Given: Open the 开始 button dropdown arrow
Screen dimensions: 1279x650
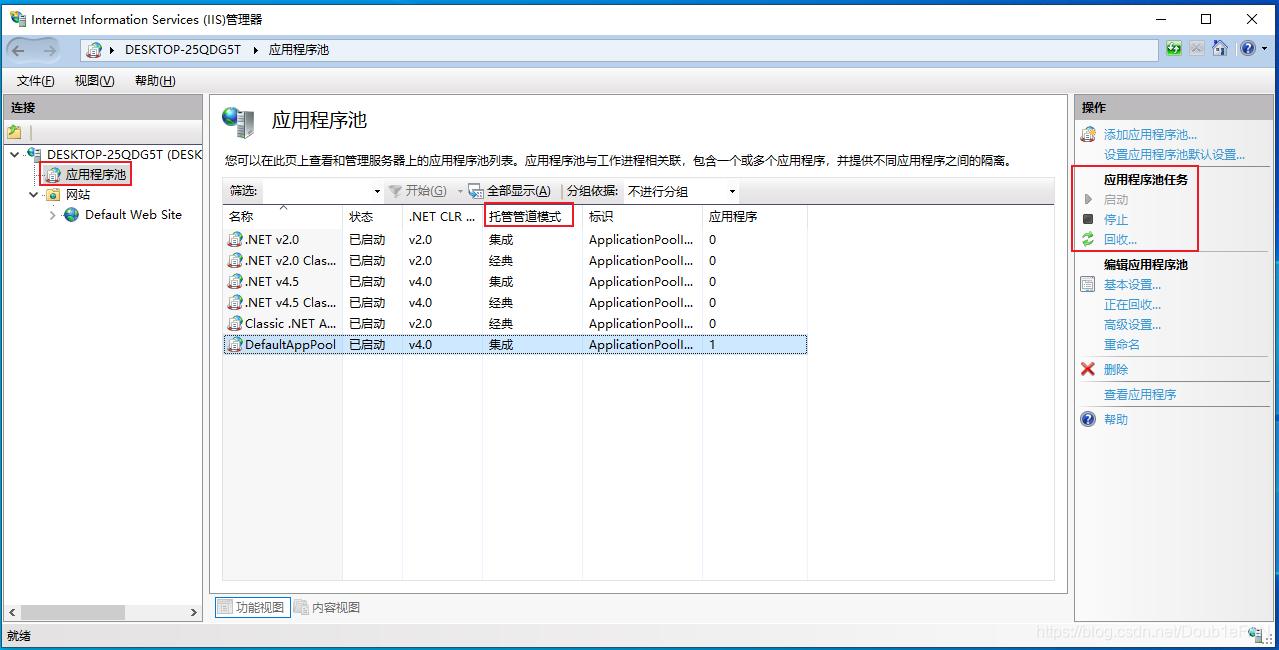Looking at the screenshot, I should point(460,191).
